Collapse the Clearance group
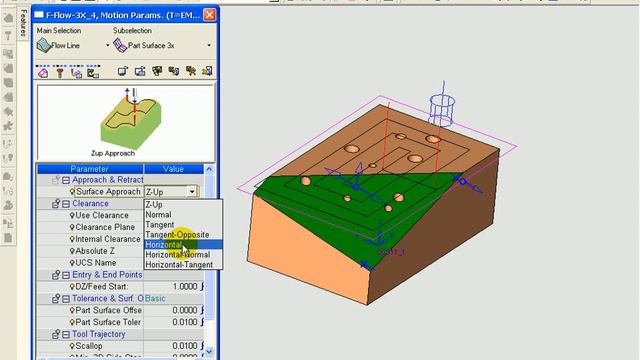640x360 pixels. pyautogui.click(x=66, y=204)
